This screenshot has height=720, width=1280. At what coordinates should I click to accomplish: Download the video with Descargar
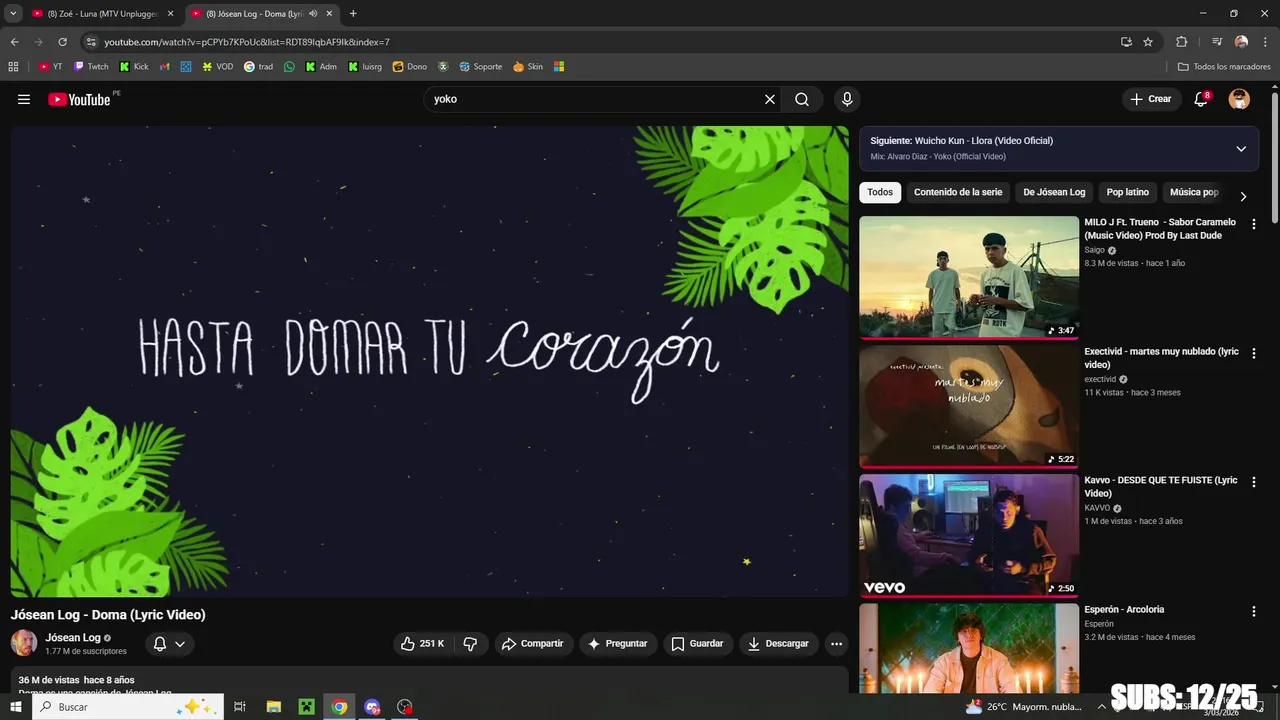point(779,644)
